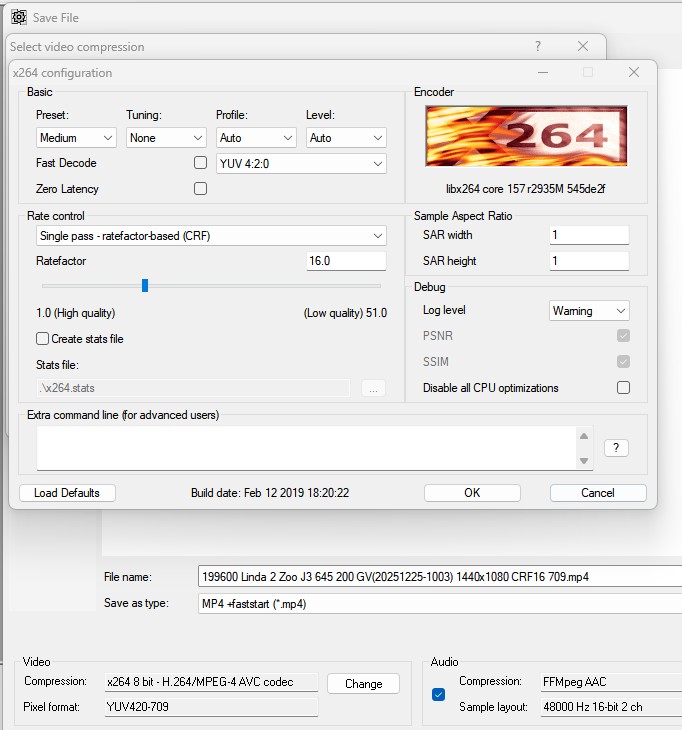682x730 pixels.
Task: Click the extra command line help button
Action: point(616,448)
